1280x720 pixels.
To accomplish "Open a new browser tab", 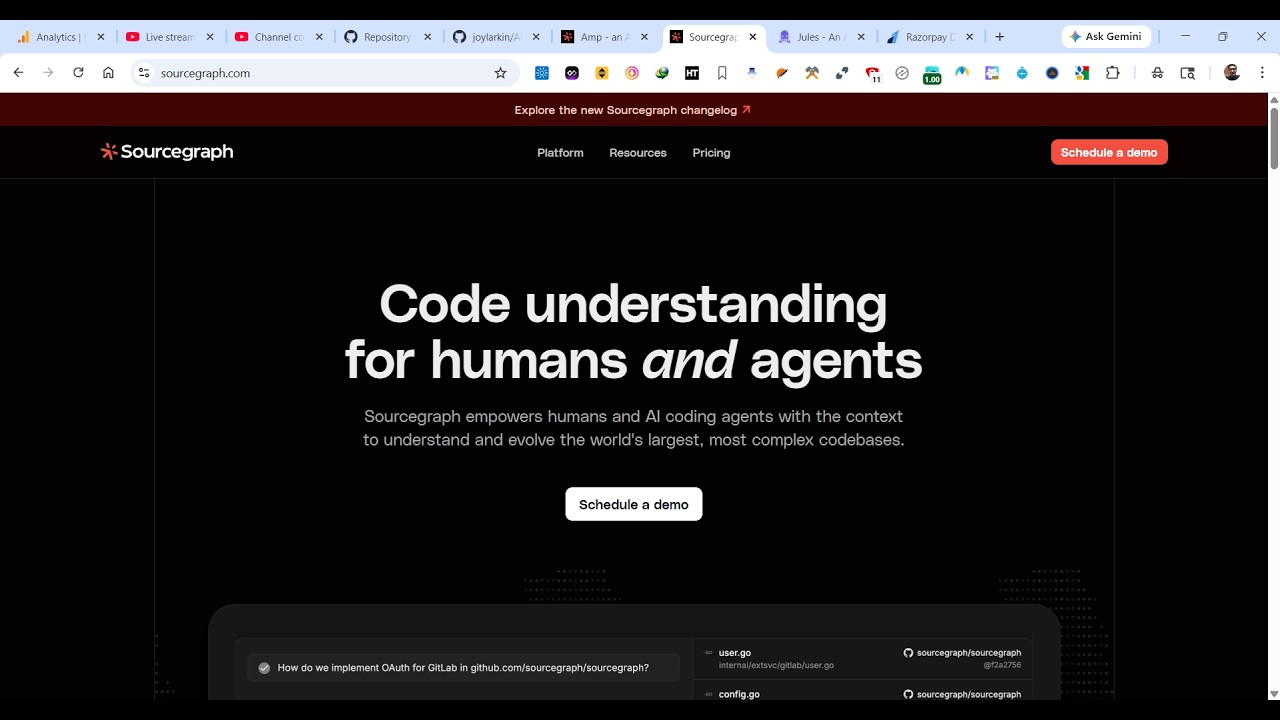I will tap(999, 37).
